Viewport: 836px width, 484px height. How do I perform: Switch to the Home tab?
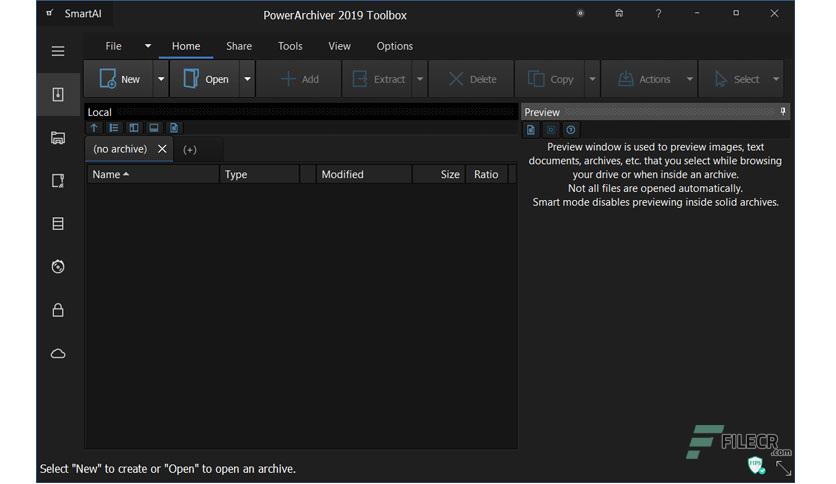[186, 46]
